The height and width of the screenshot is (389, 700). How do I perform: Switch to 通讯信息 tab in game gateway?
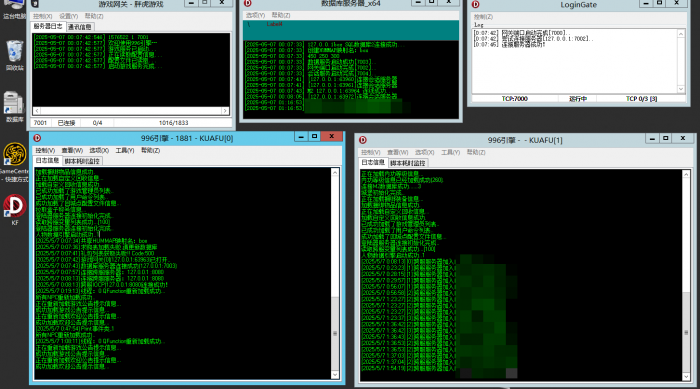[79, 27]
